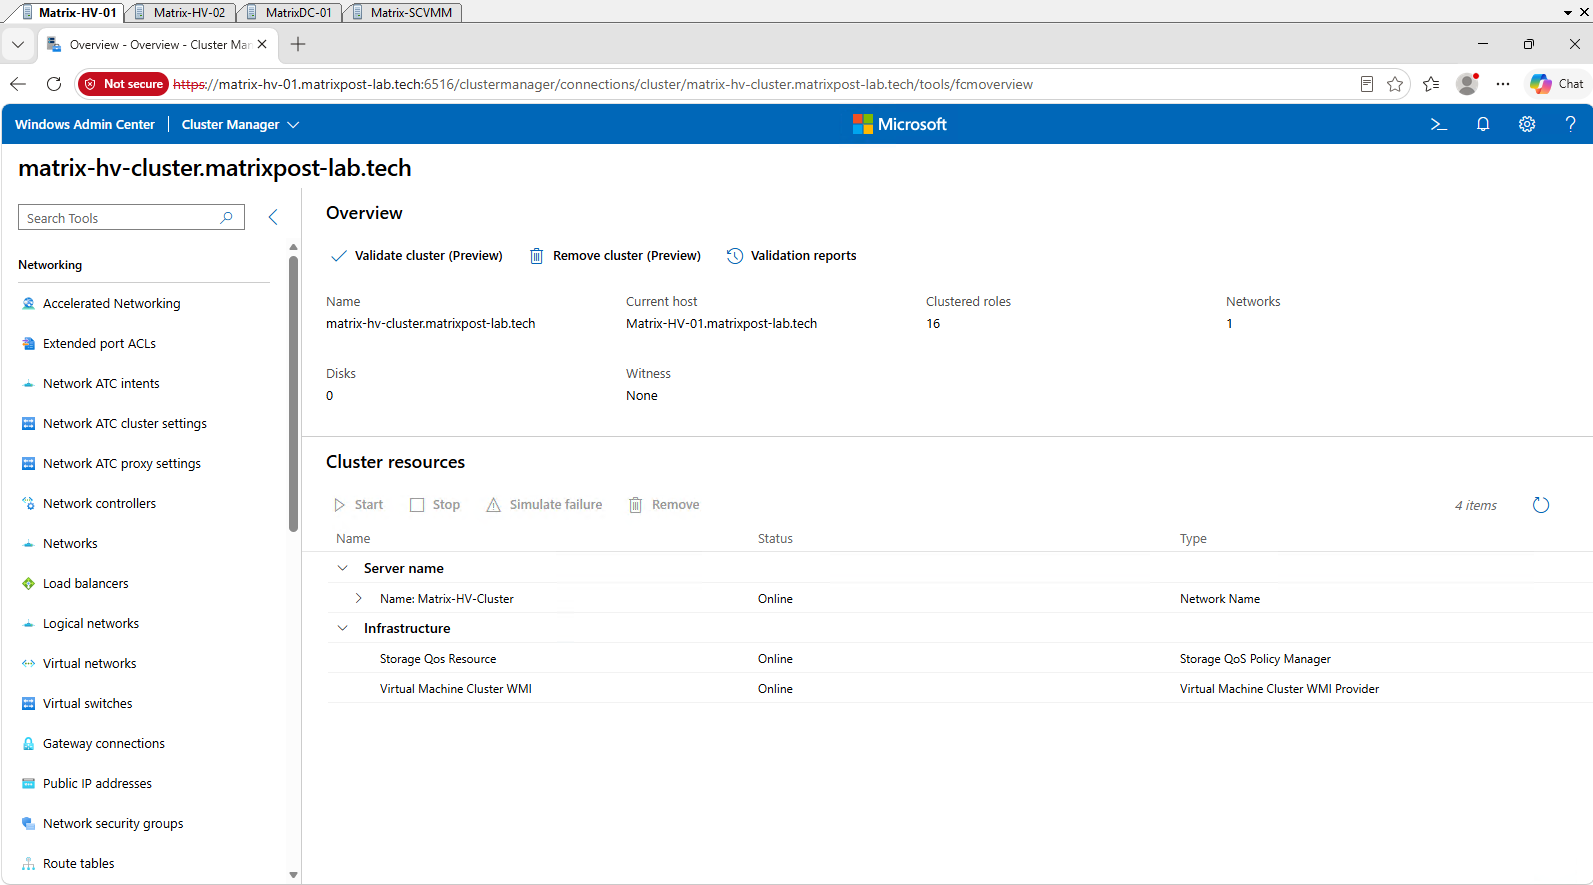Switch to the Matrix-SCVMM tab
Image resolution: width=1593 pixels, height=885 pixels.
[x=402, y=12]
